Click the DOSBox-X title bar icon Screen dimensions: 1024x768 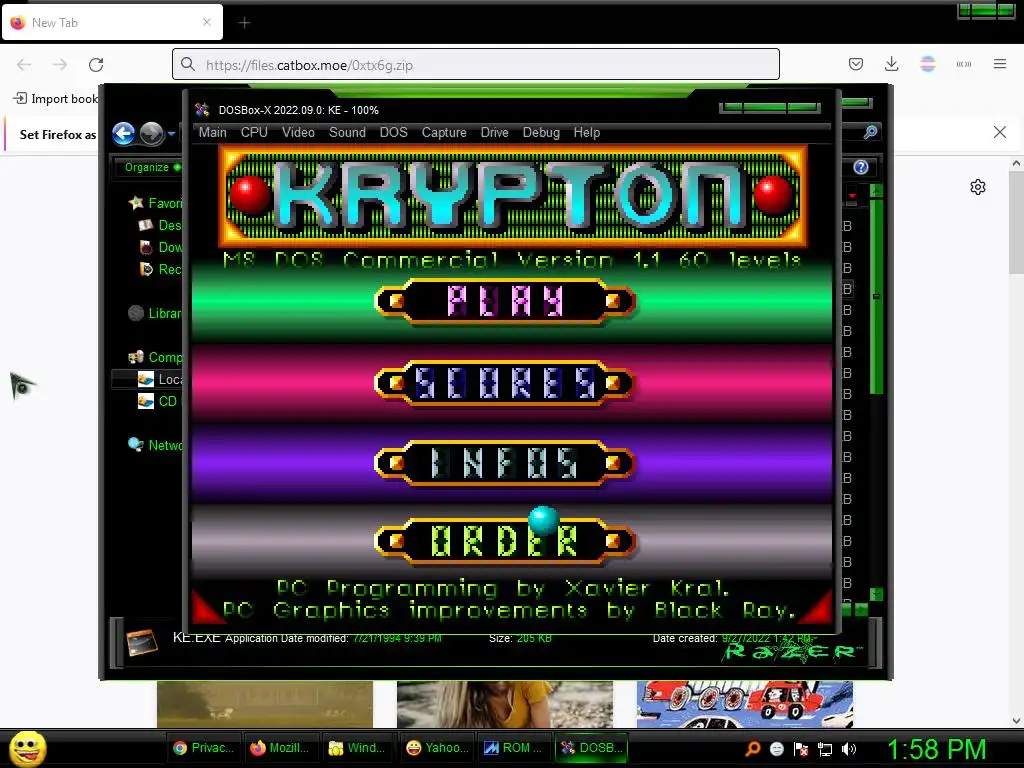[x=202, y=110]
